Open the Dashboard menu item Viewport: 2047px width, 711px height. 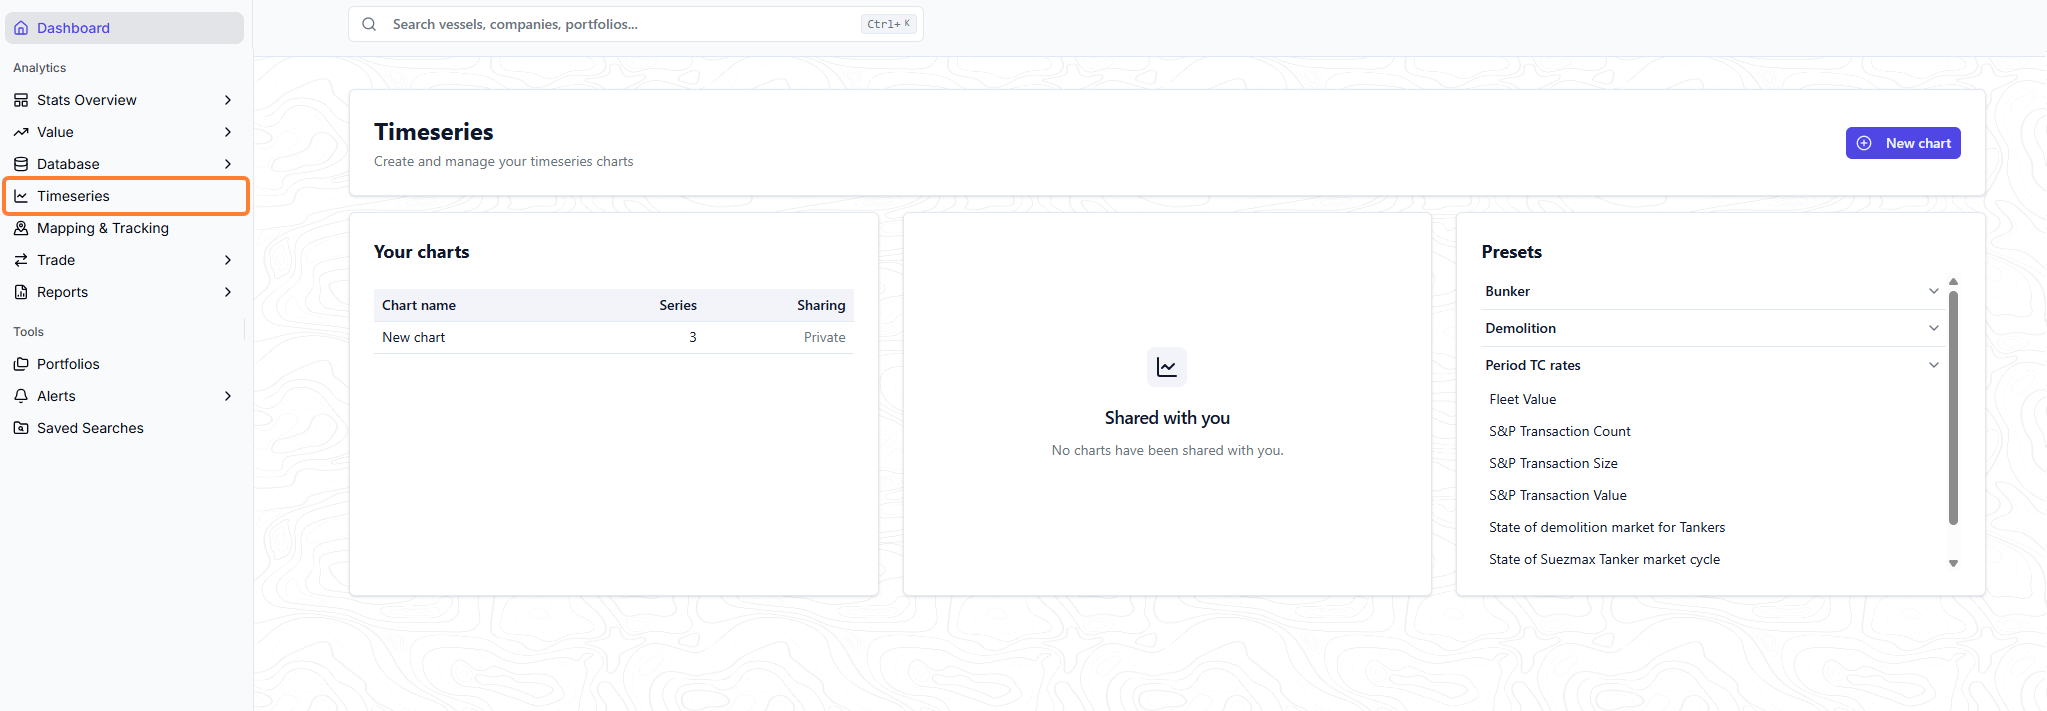point(125,28)
